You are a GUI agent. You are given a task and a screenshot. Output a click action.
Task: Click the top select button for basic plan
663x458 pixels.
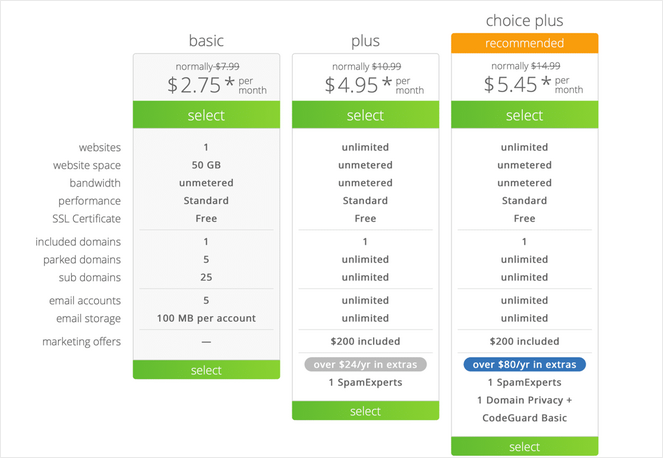206,115
